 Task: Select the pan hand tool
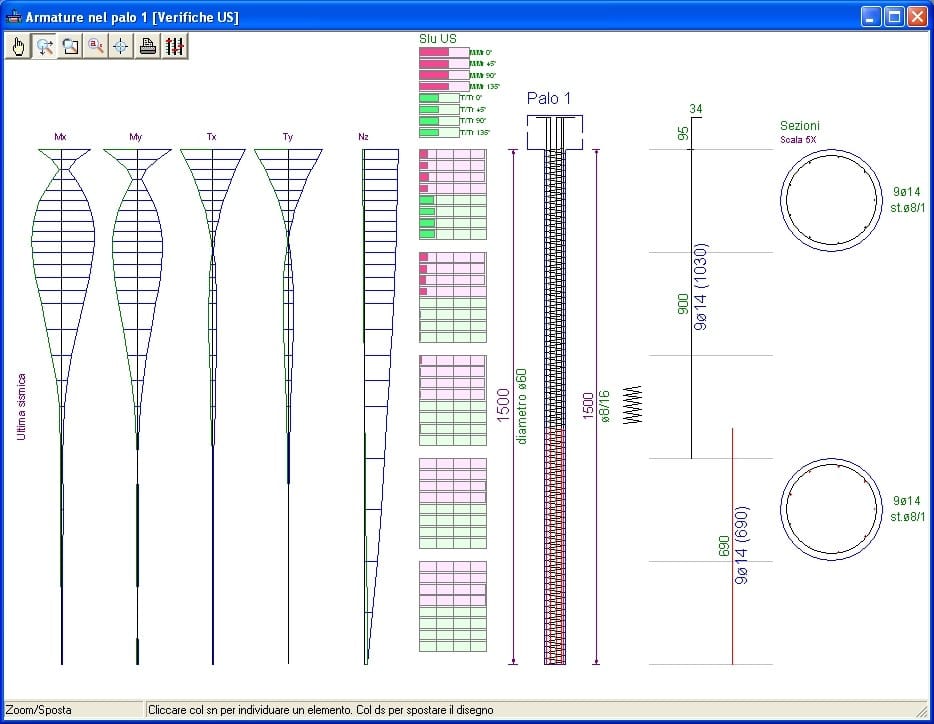coord(19,46)
